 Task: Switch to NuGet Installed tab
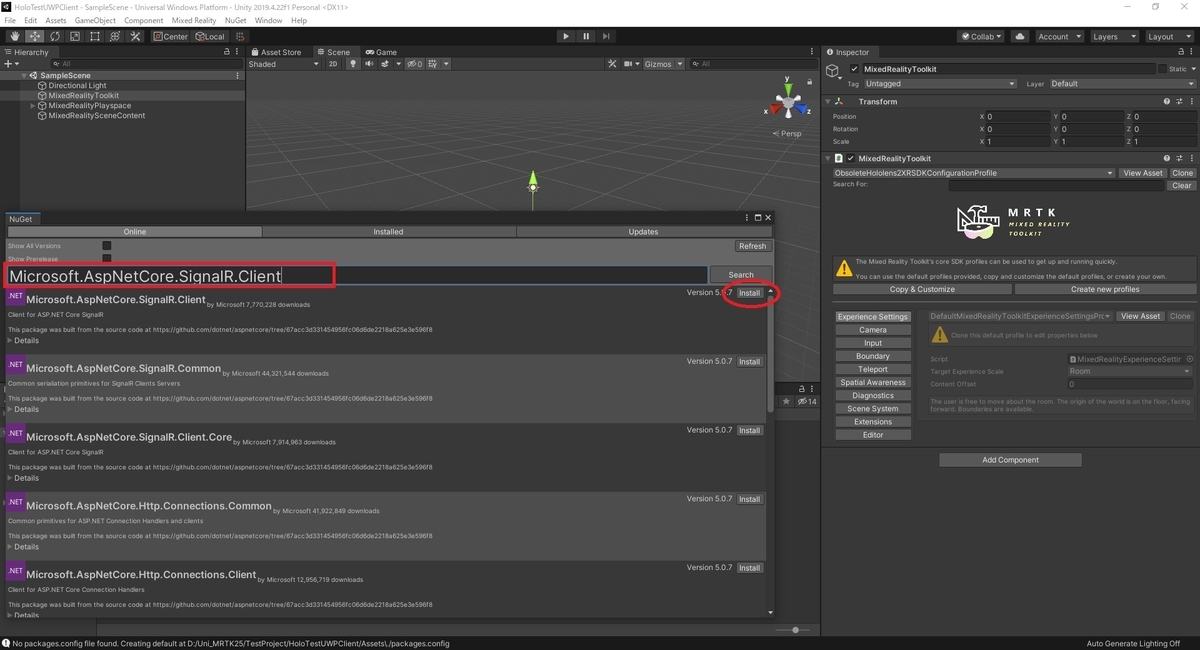(x=389, y=232)
